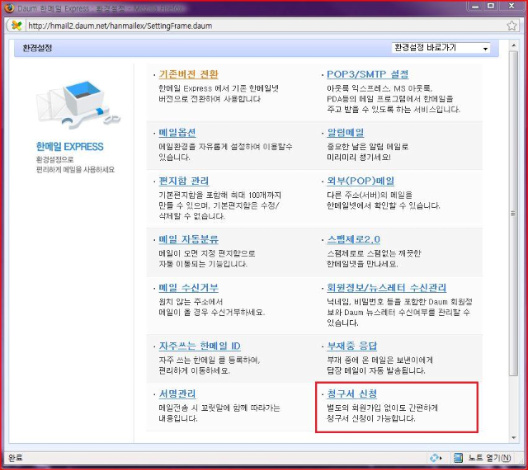Open the 서명관리 link

177,394
